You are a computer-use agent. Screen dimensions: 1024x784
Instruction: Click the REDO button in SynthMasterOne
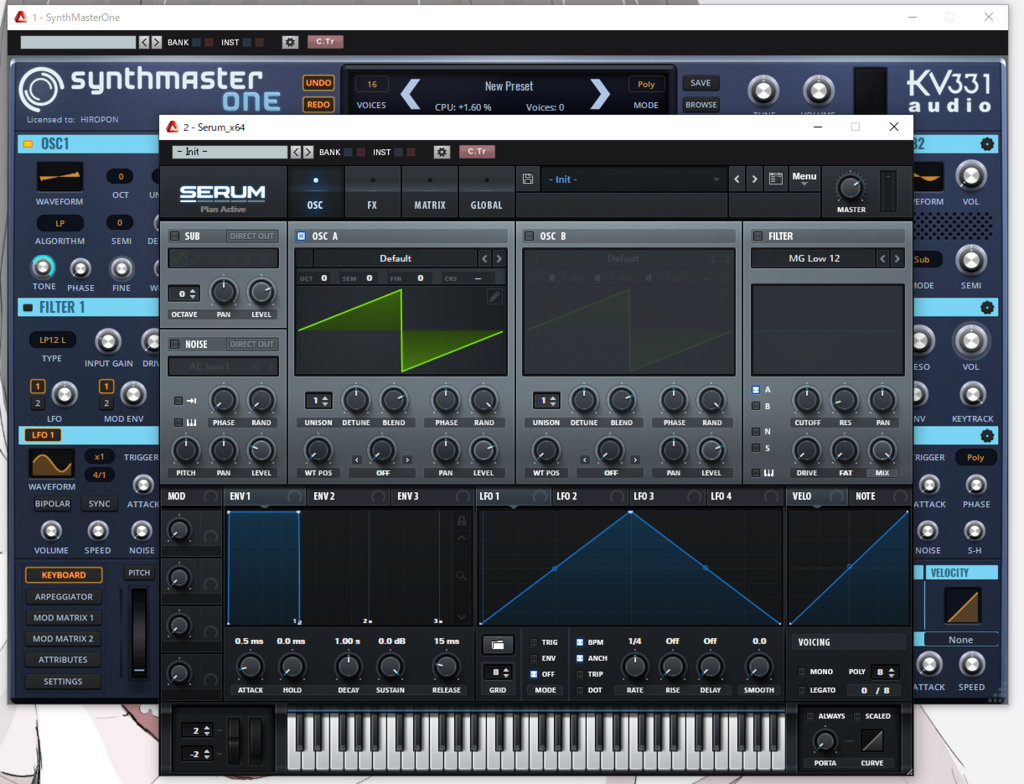point(319,105)
